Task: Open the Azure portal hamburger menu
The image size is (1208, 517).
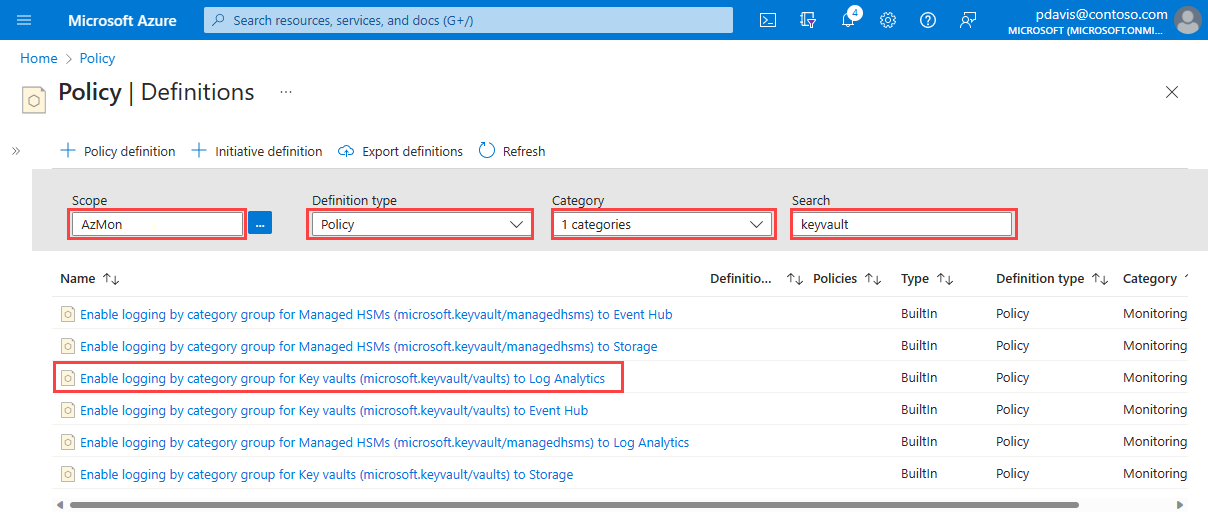Action: (24, 20)
